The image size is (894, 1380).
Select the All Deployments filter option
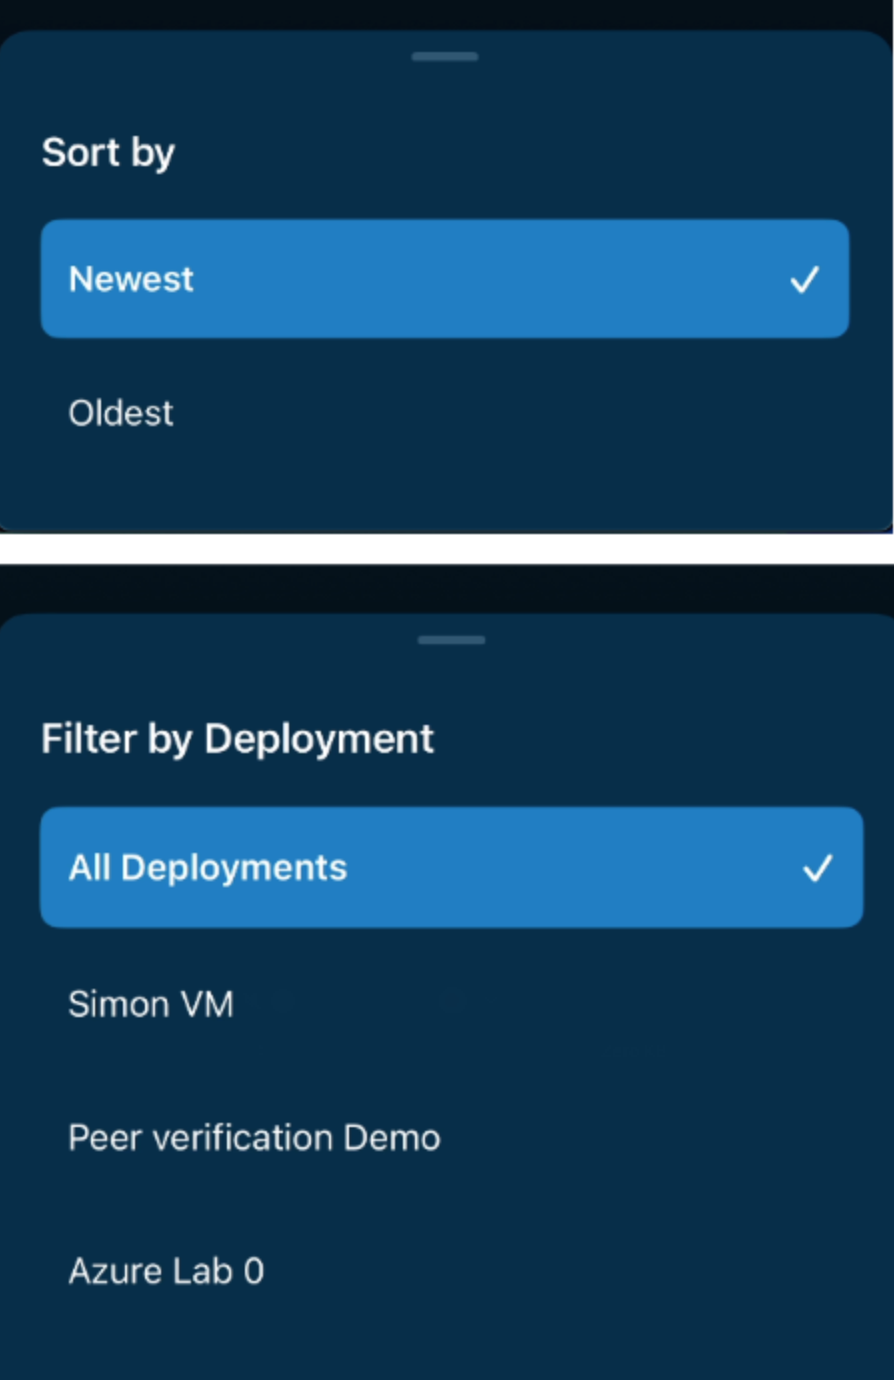[x=450, y=867]
